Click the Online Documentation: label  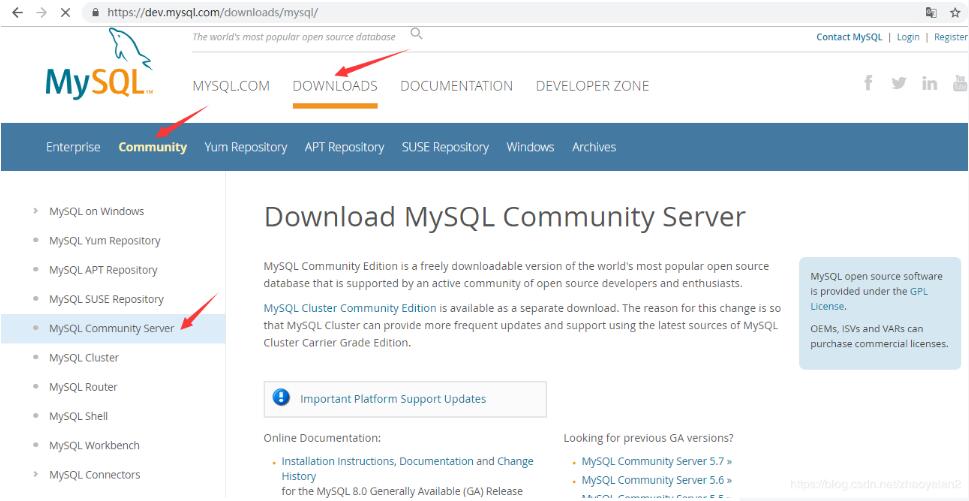point(322,438)
